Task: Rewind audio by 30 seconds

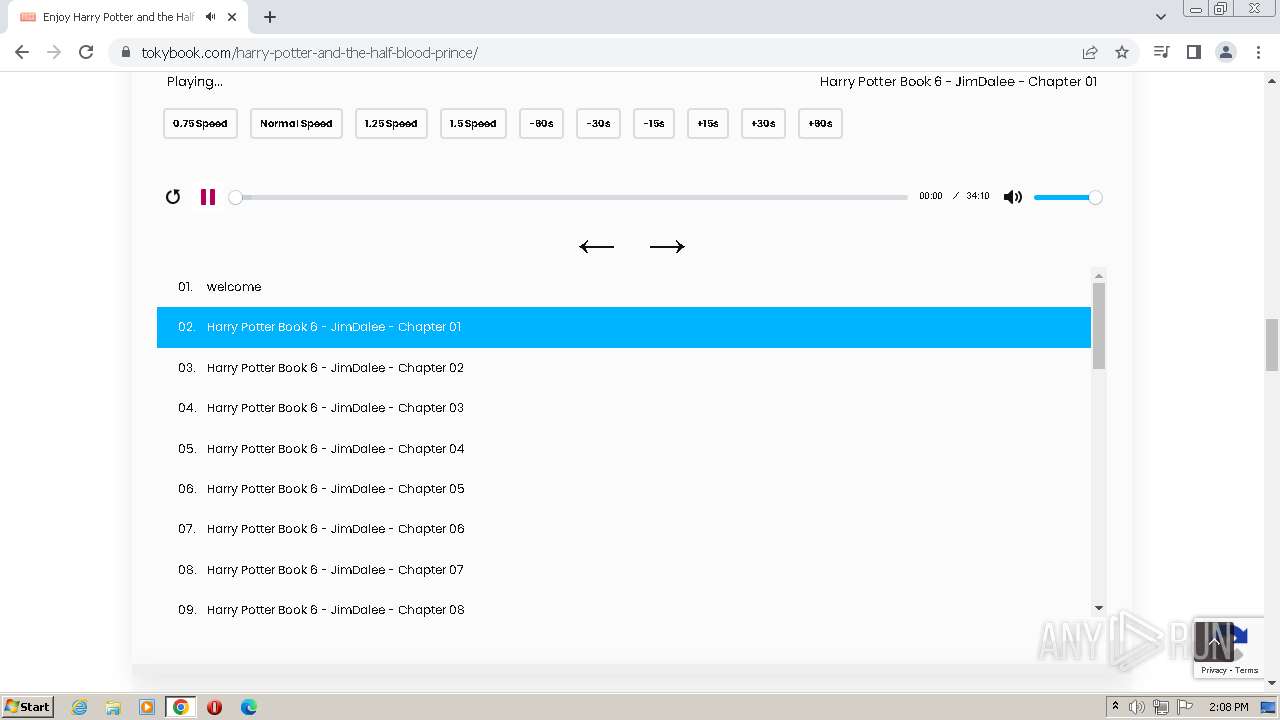Action: pyautogui.click(x=598, y=124)
